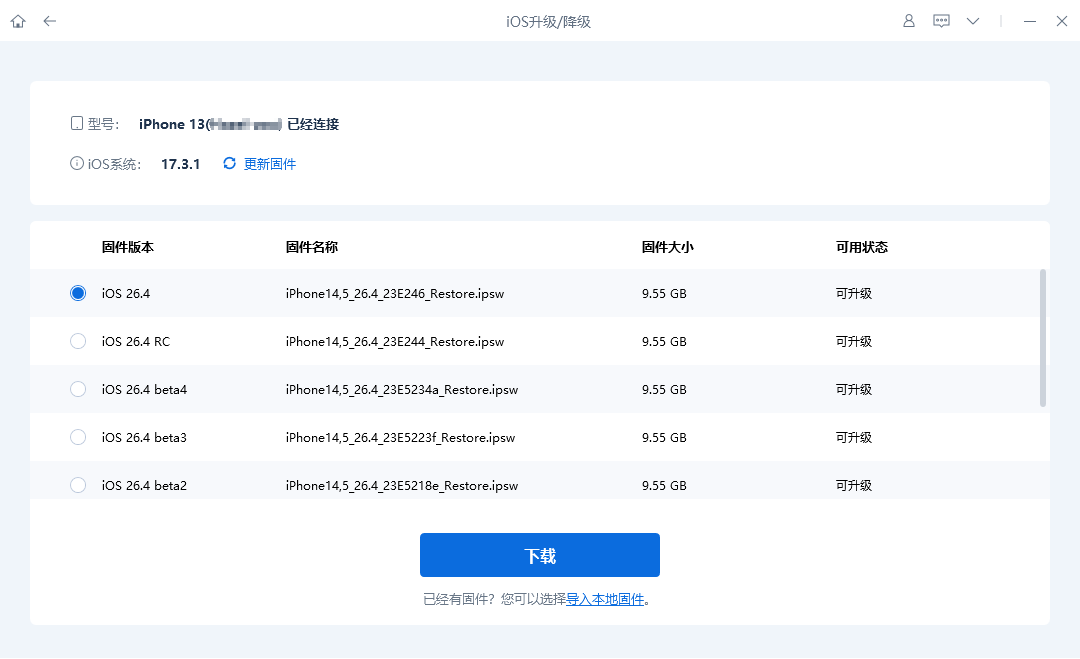
Task: Click the refresh icon beside 更新固件
Action: pos(228,163)
